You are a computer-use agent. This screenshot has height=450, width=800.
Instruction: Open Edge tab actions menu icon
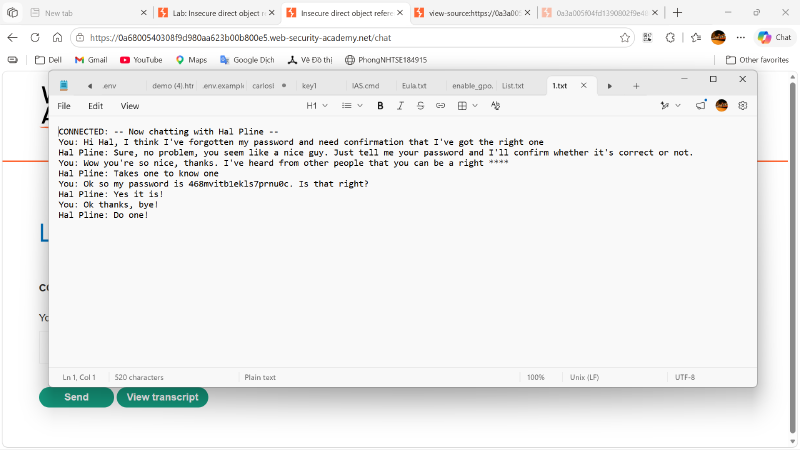12,13
